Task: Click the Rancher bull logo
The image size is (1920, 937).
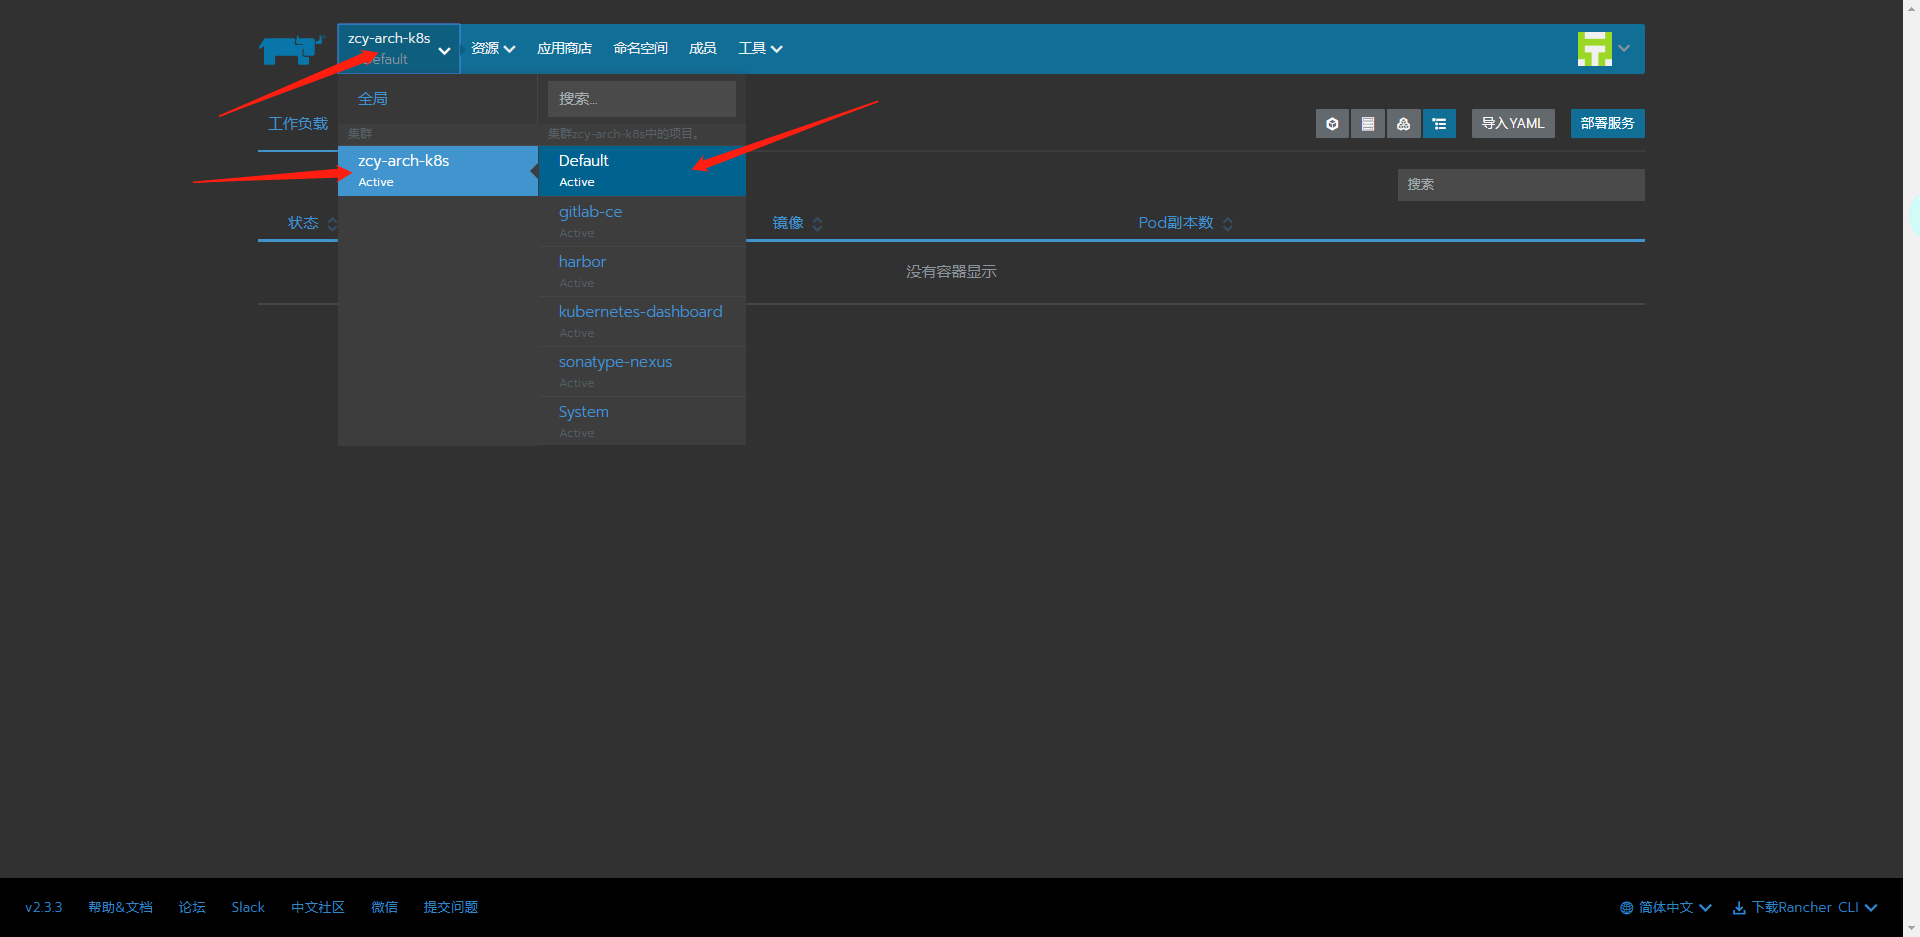Action: coord(291,49)
